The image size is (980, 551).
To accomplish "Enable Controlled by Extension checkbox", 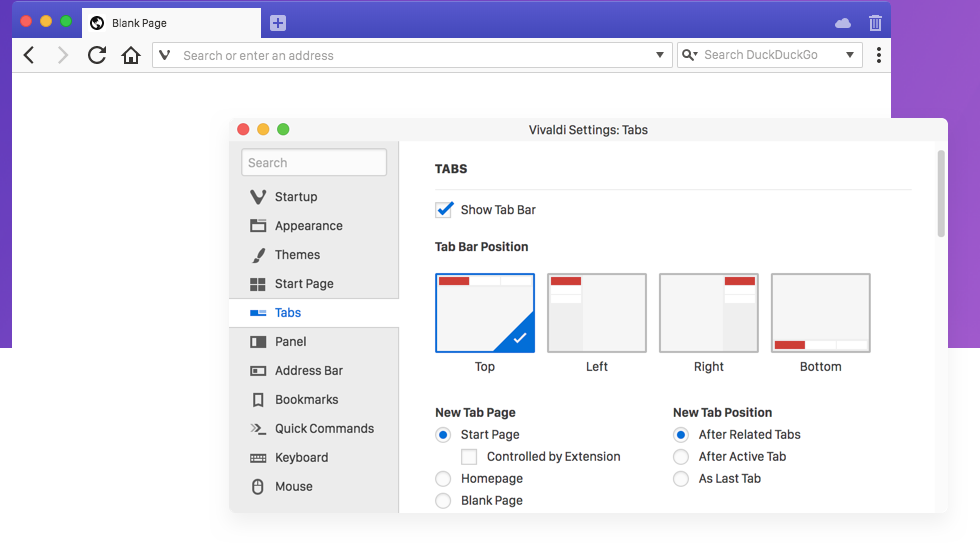I will point(469,457).
